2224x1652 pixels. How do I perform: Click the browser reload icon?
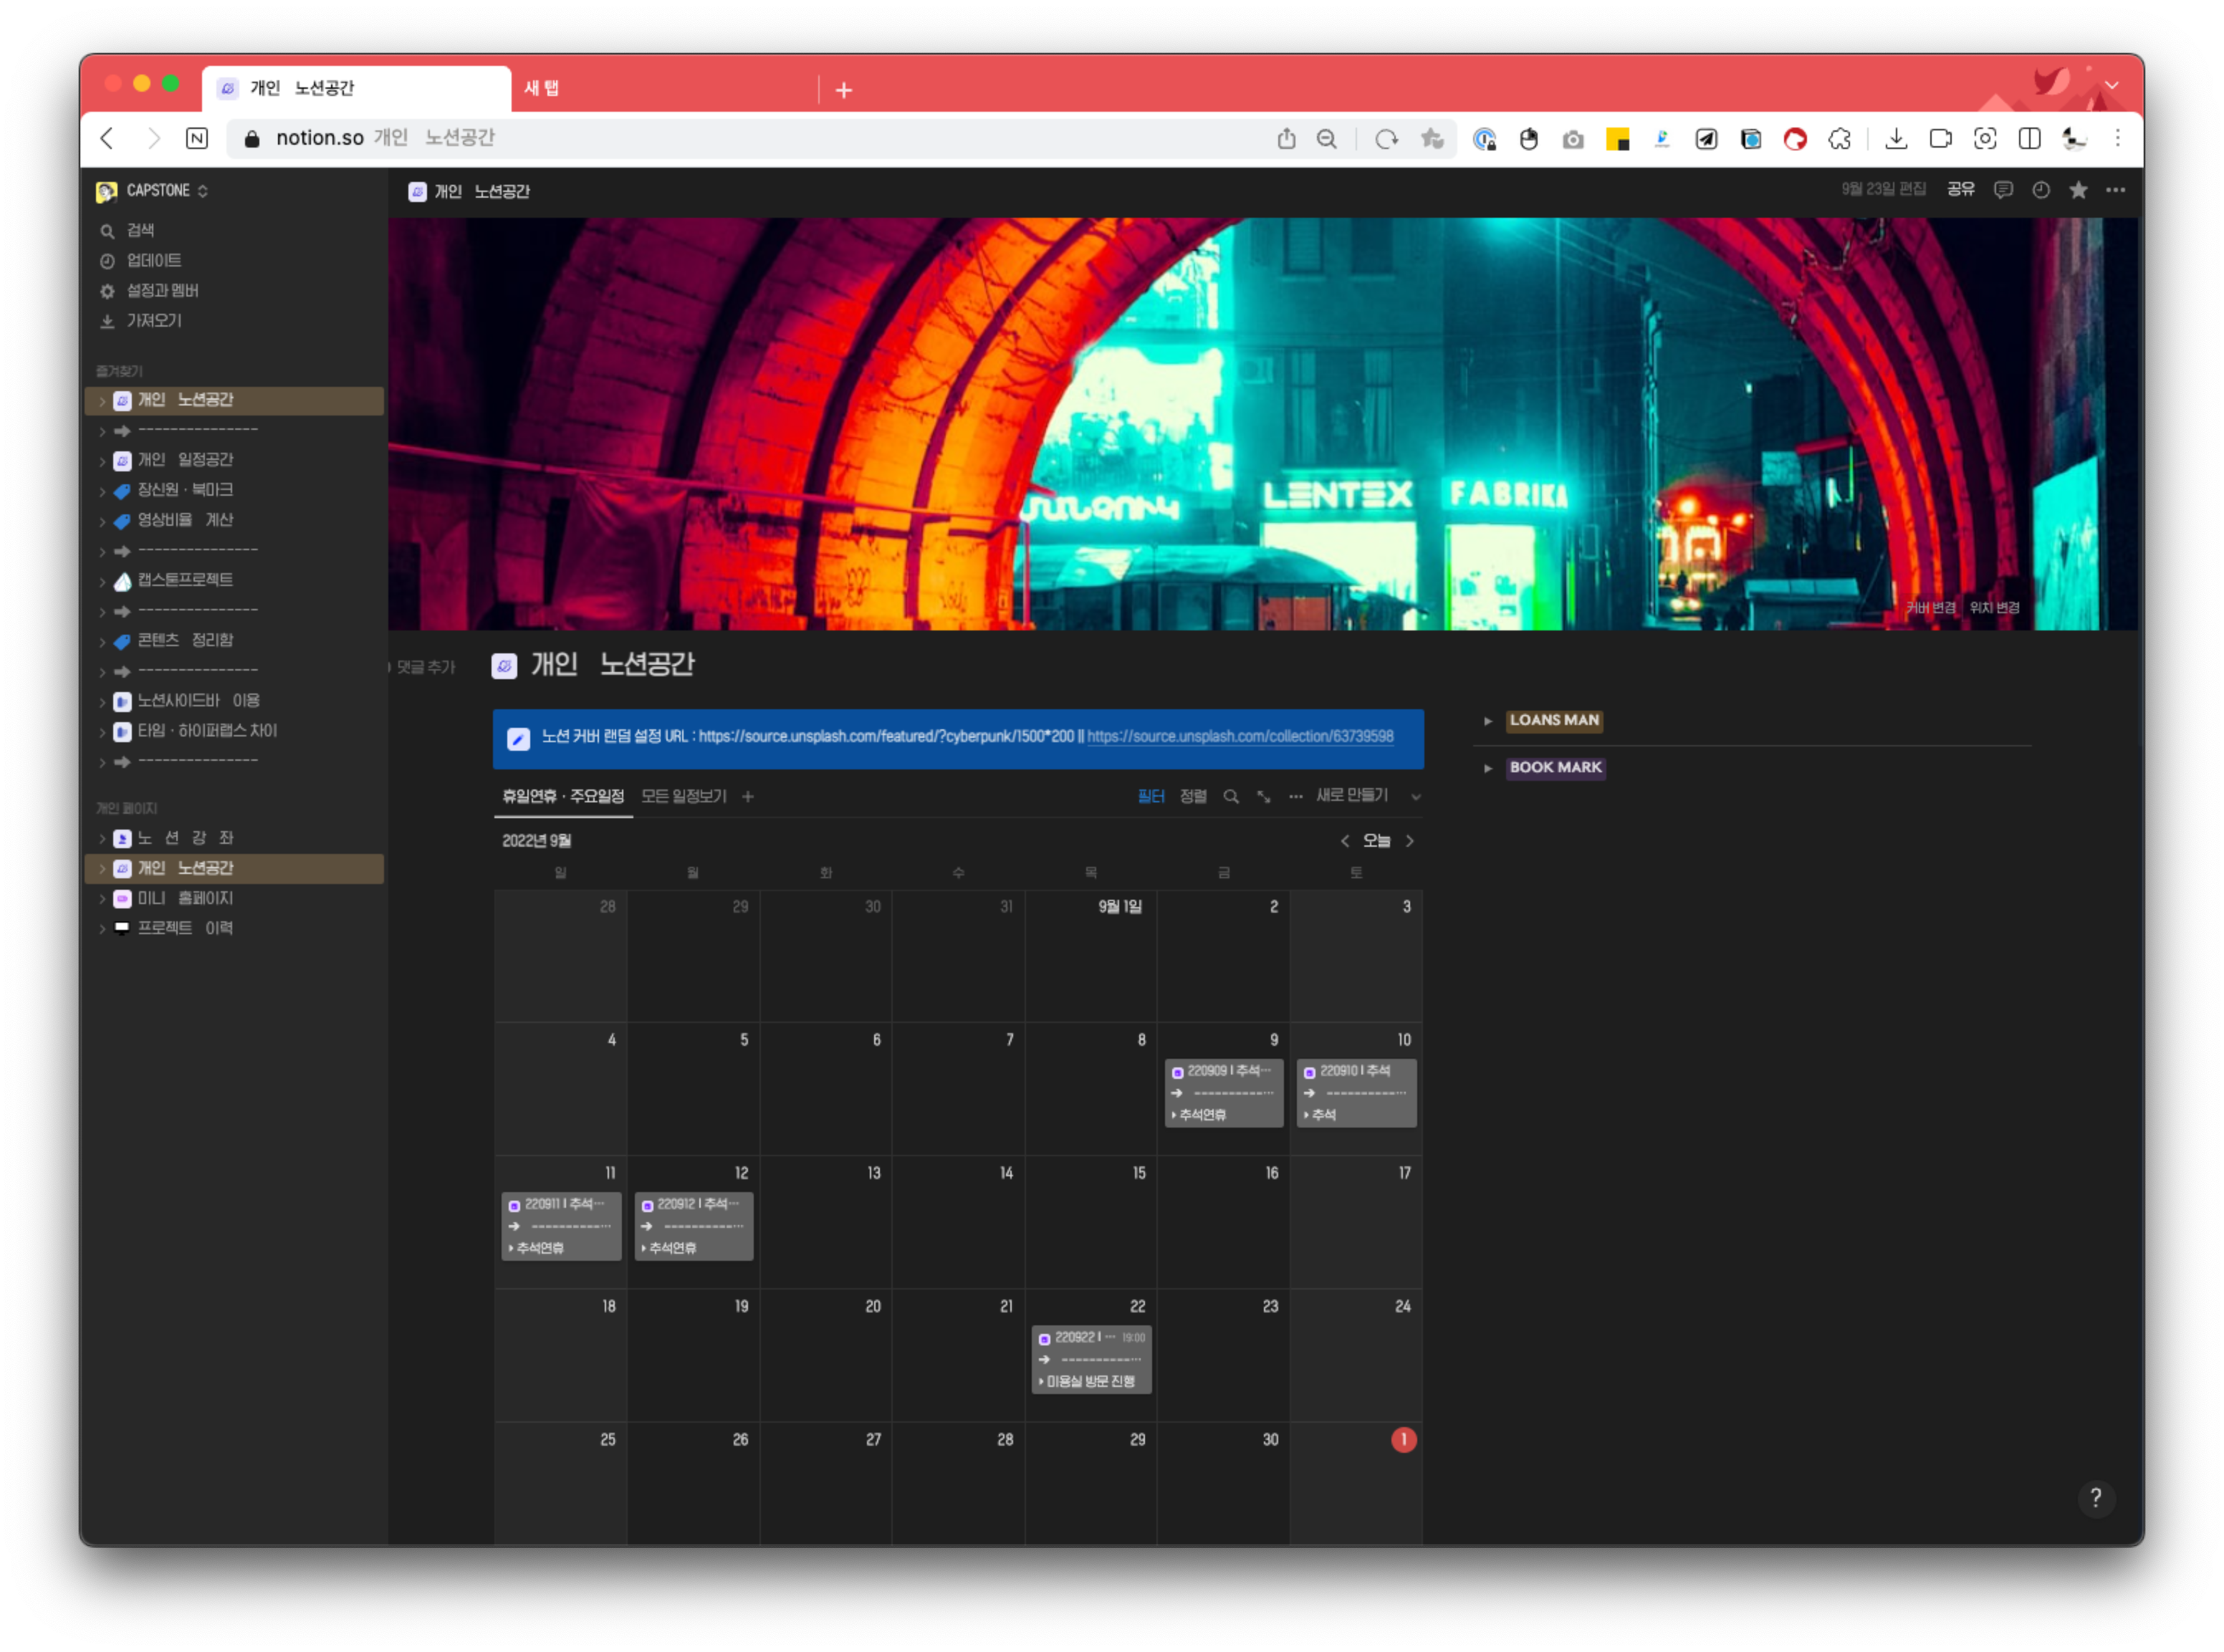1386,139
